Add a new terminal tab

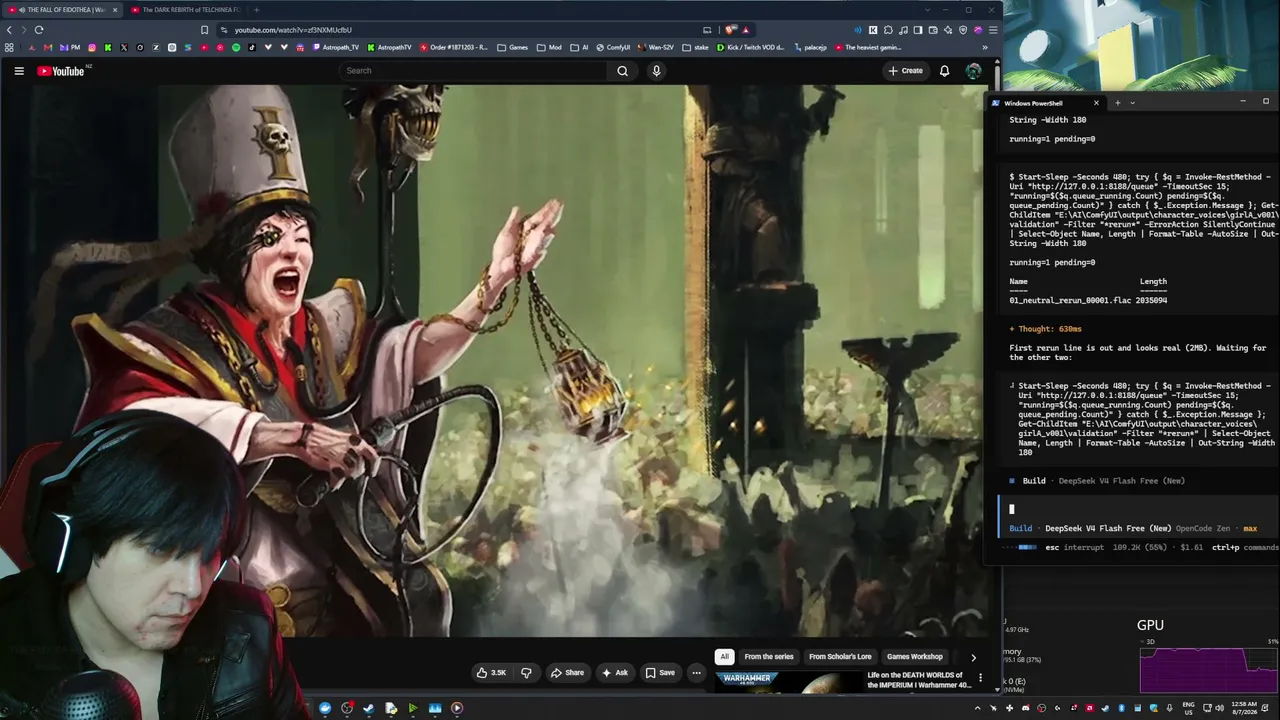tap(1118, 103)
